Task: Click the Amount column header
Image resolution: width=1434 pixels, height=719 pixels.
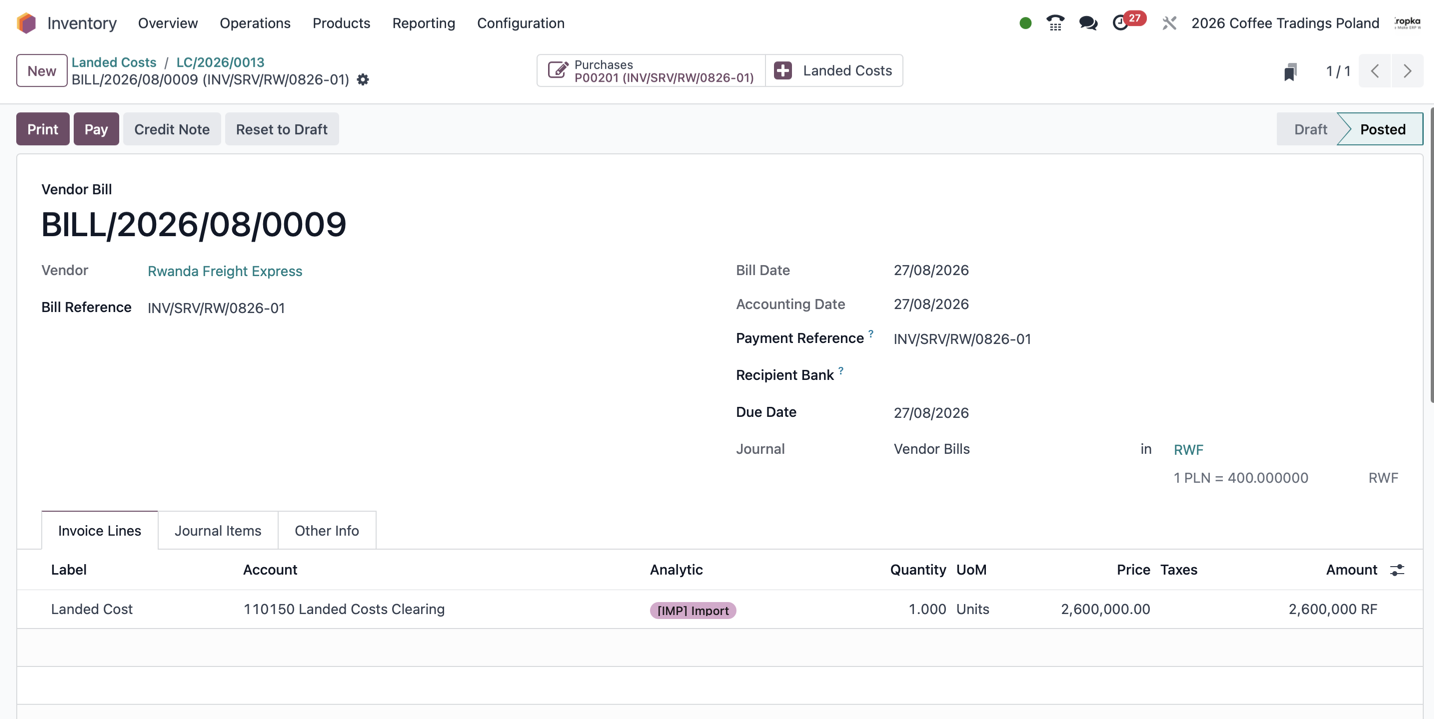Action: [1351, 570]
